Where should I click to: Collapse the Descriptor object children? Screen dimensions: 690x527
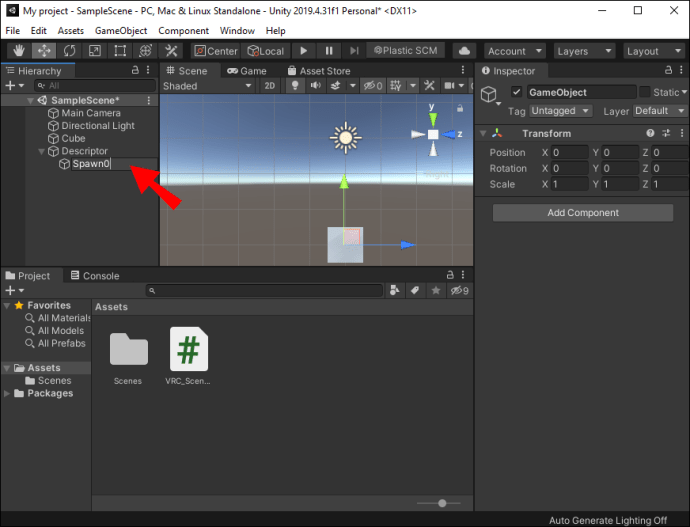point(41,151)
